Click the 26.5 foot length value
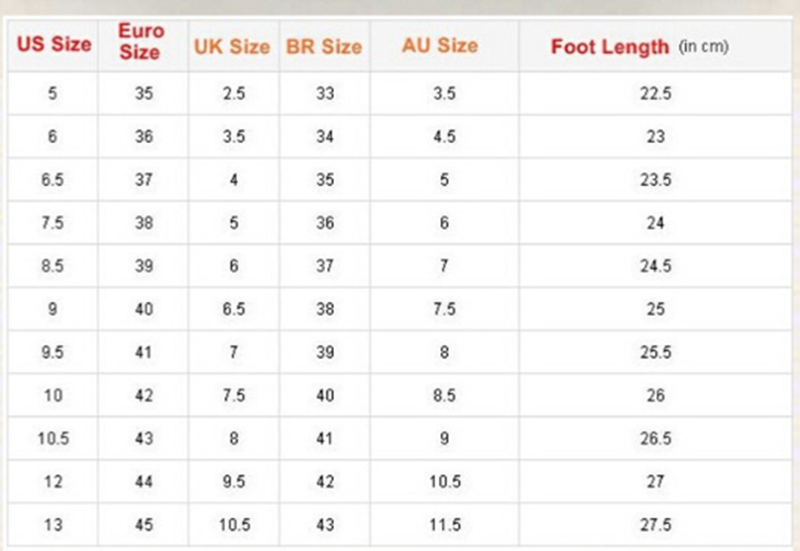This screenshot has width=800, height=551. tap(655, 439)
